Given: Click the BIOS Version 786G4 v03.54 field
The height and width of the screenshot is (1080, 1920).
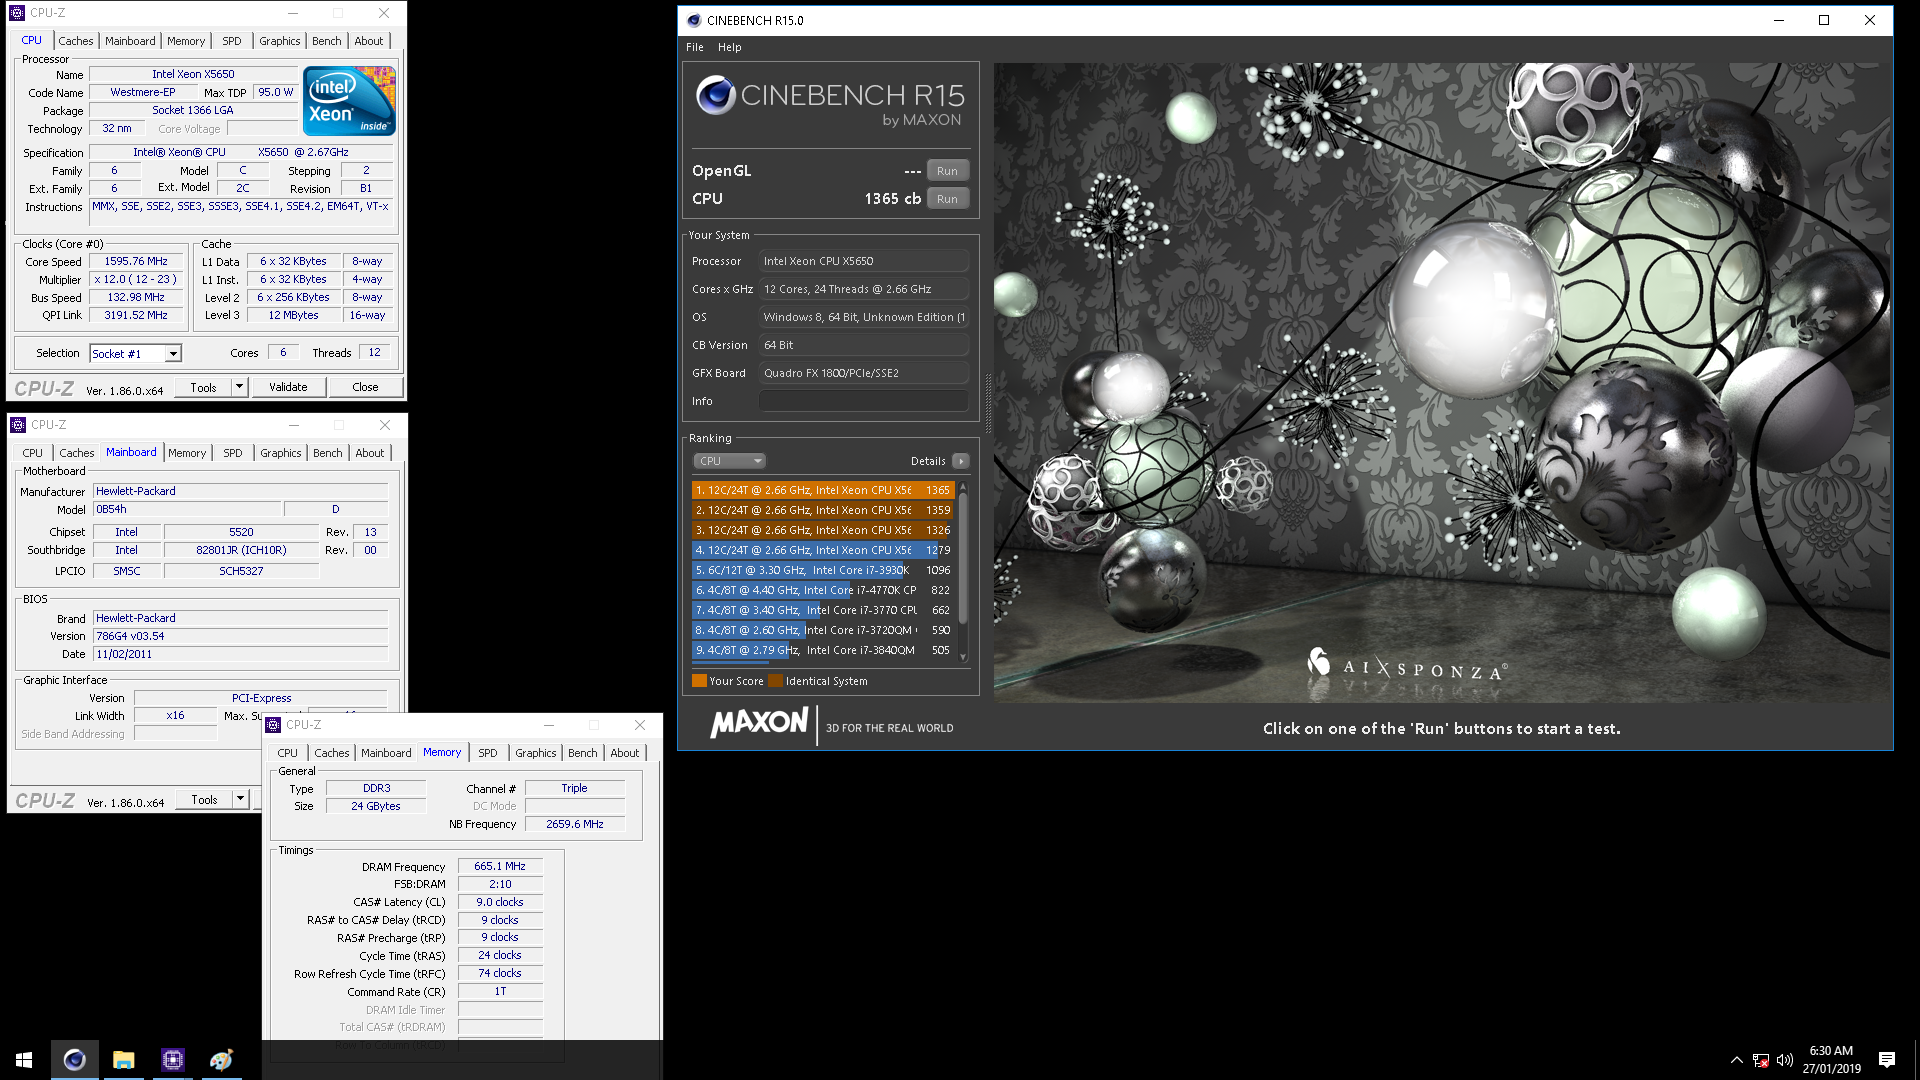Looking at the screenshot, I should 240,636.
